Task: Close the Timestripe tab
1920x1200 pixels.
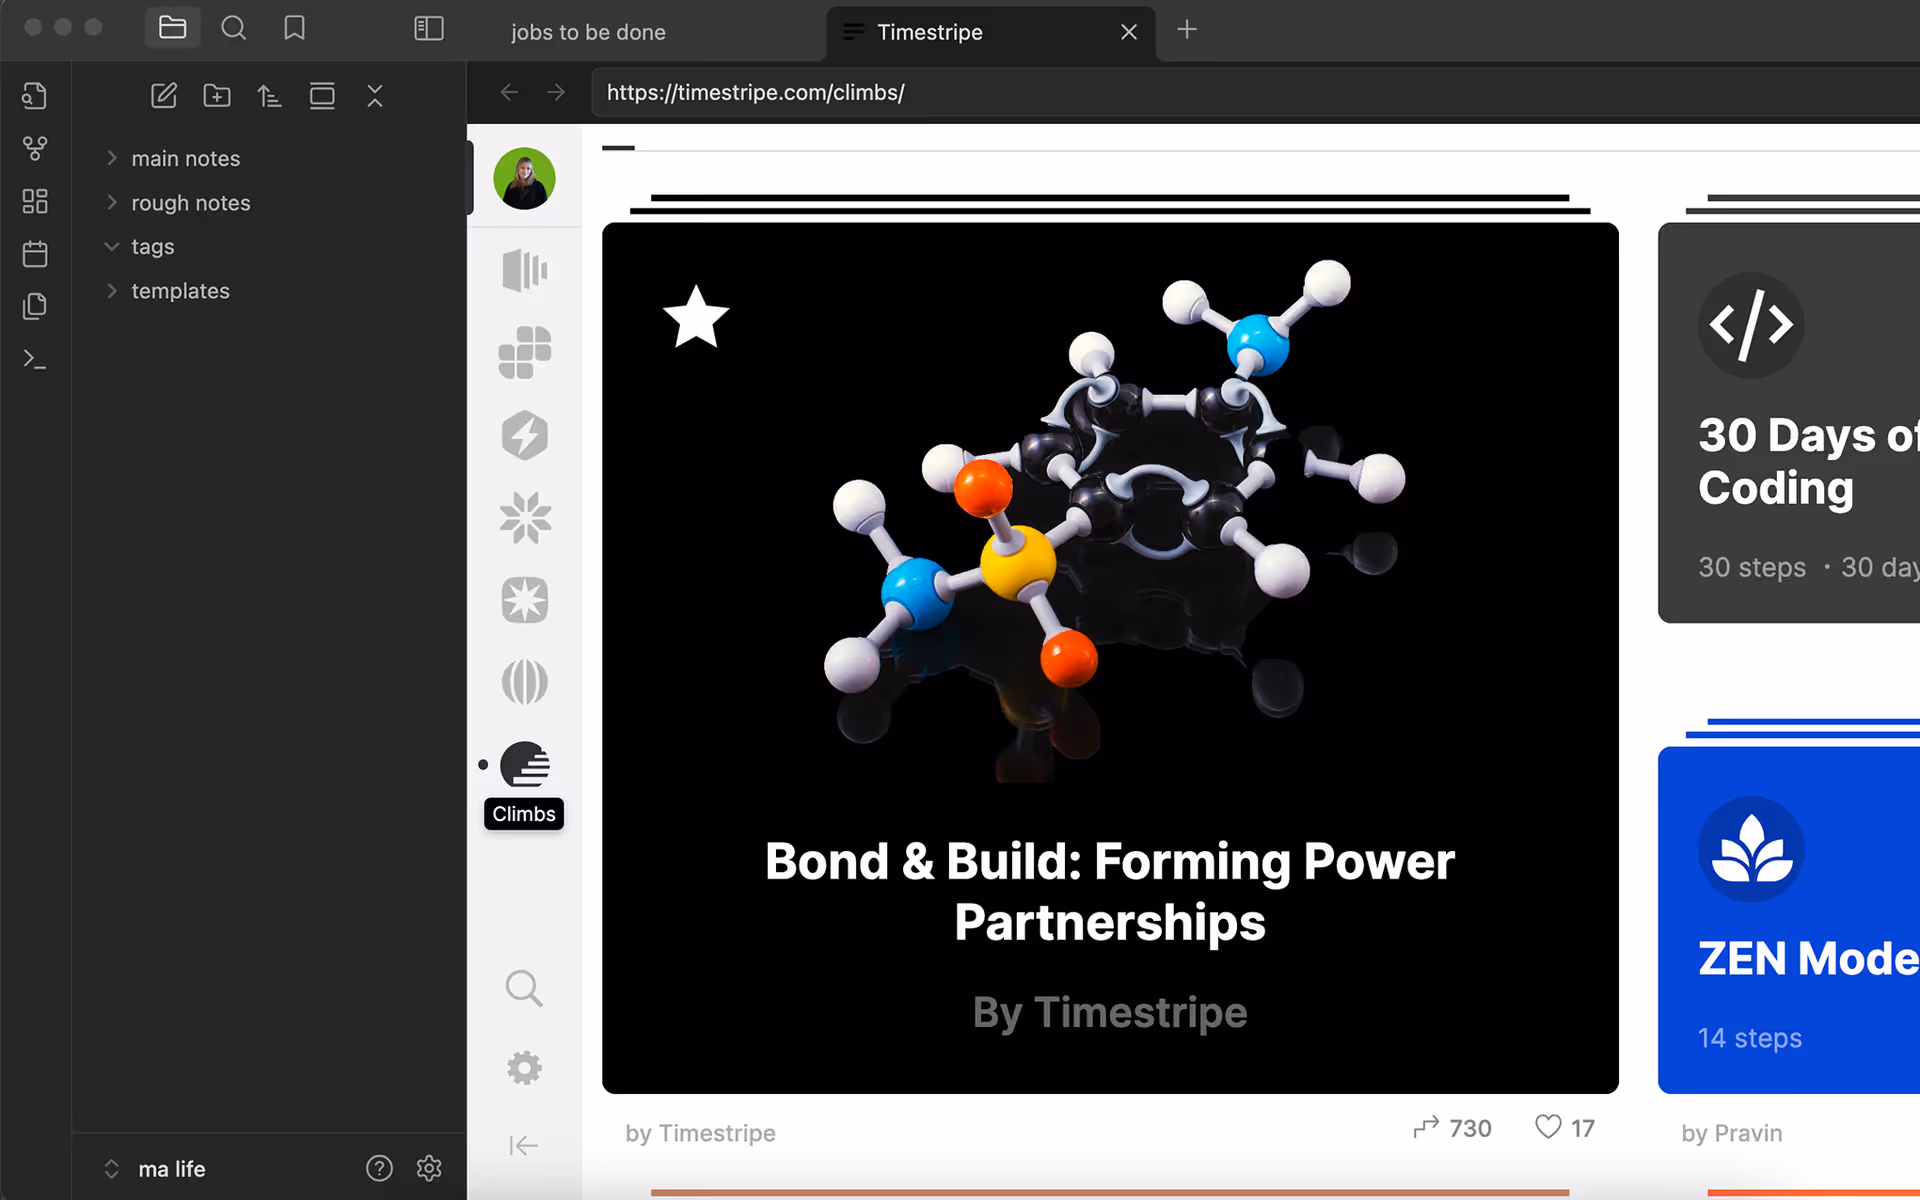Action: [1129, 32]
